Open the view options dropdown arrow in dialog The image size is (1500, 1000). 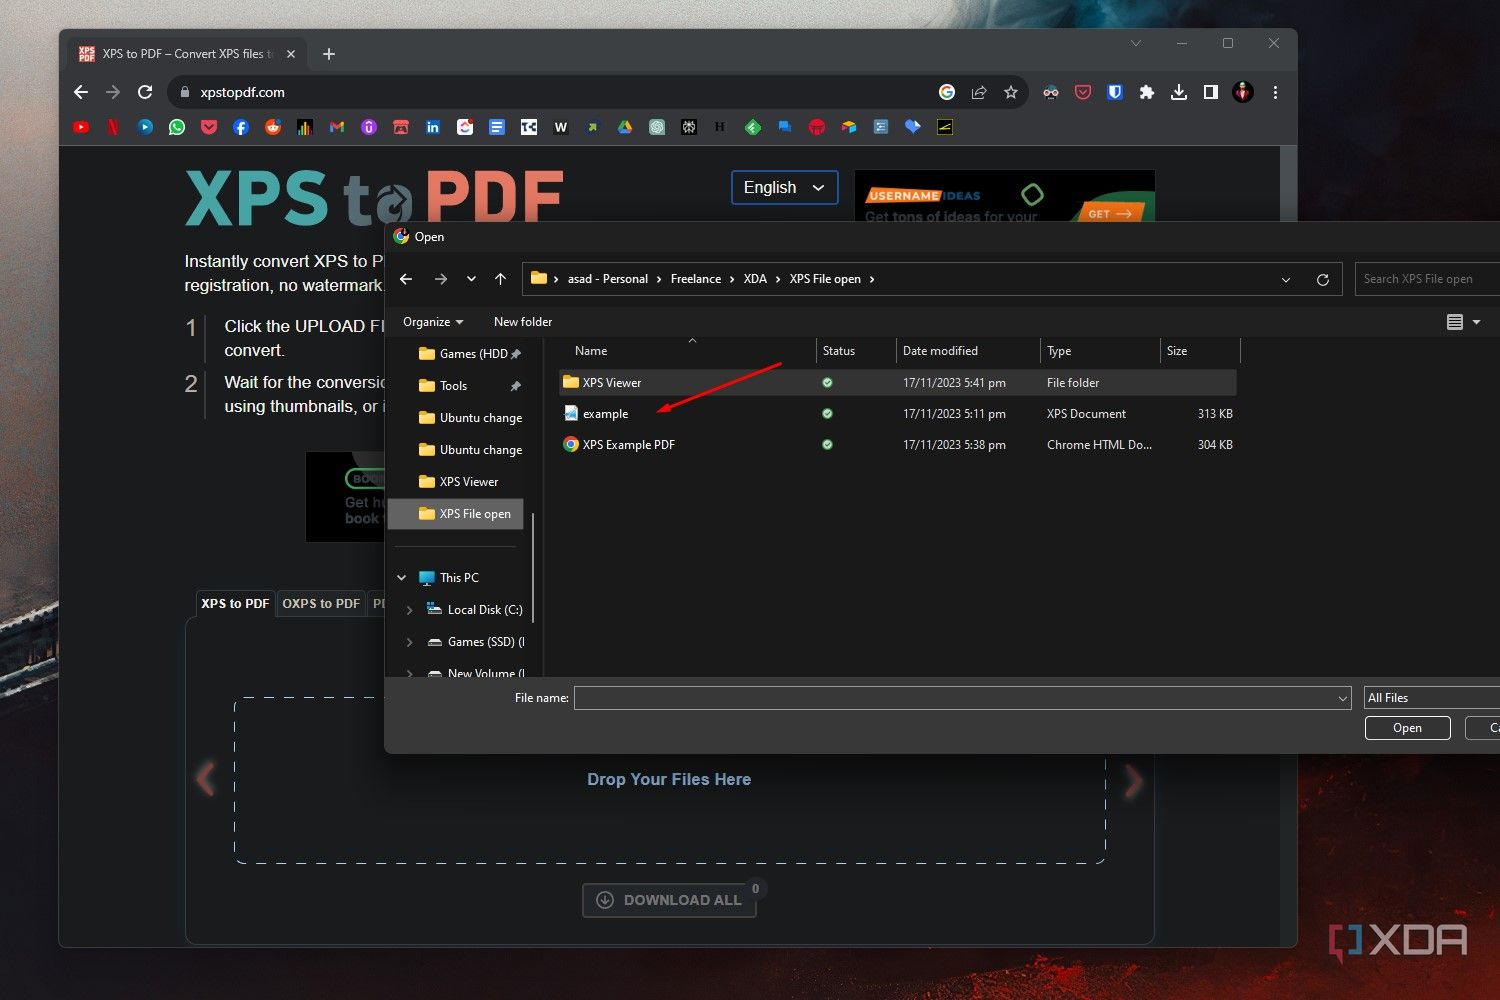tap(1476, 322)
